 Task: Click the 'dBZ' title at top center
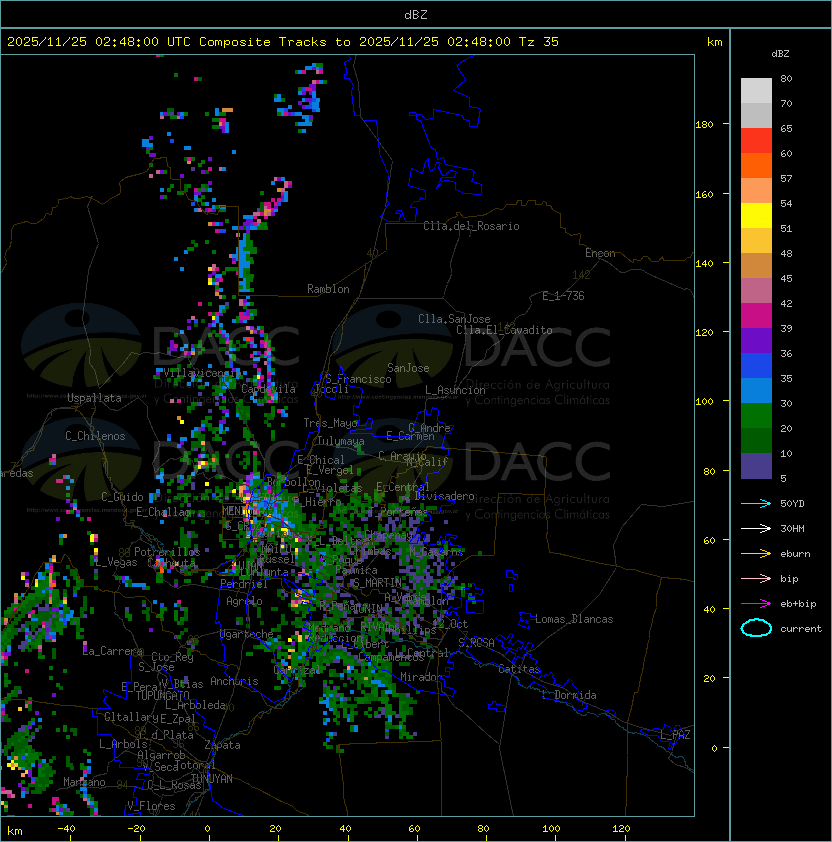click(416, 14)
